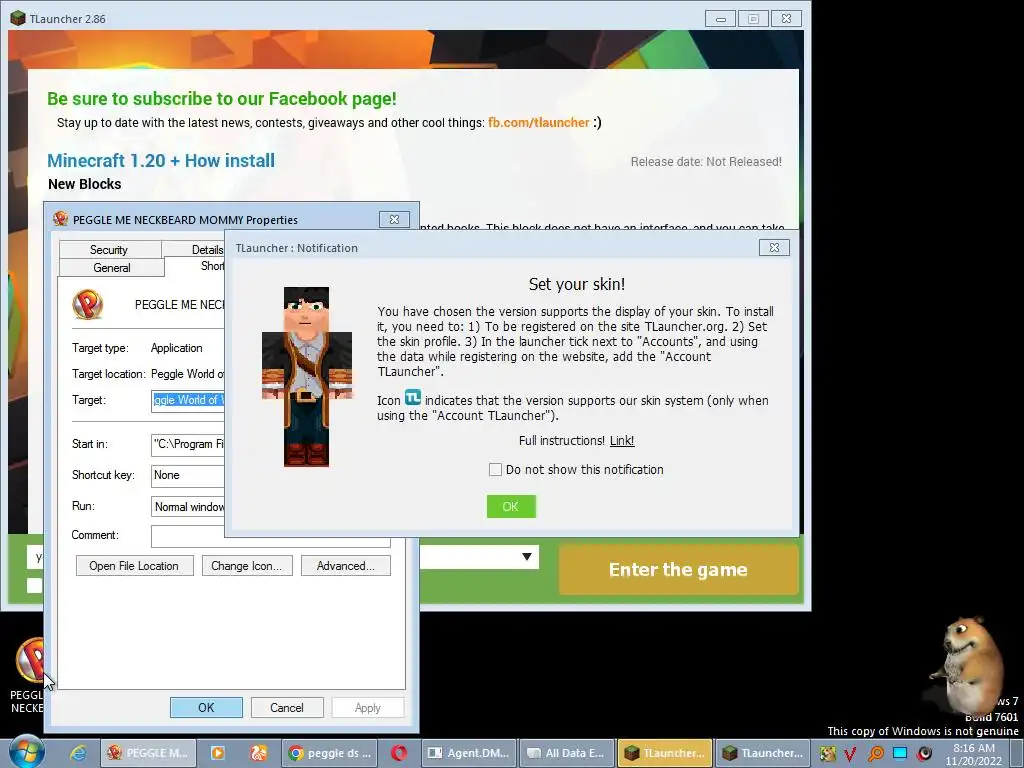Switch to PEGGLE M... taskbar window
Viewport: 1024px width, 768px height.
tap(147, 753)
